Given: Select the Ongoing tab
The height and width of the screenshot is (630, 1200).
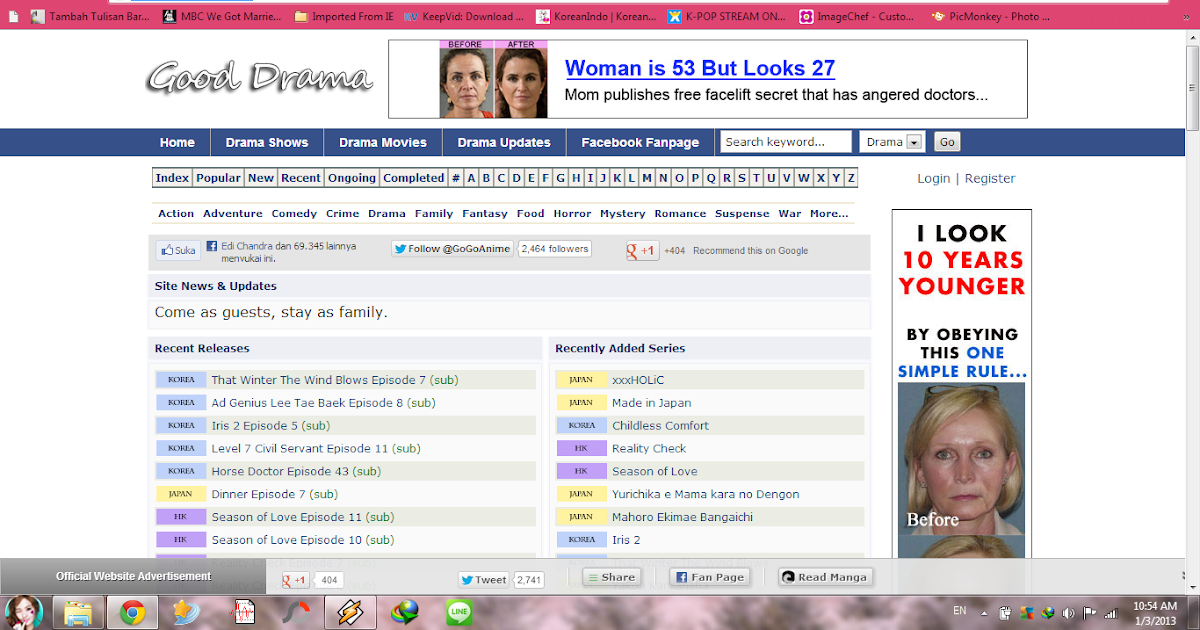Looking at the screenshot, I should 352,178.
